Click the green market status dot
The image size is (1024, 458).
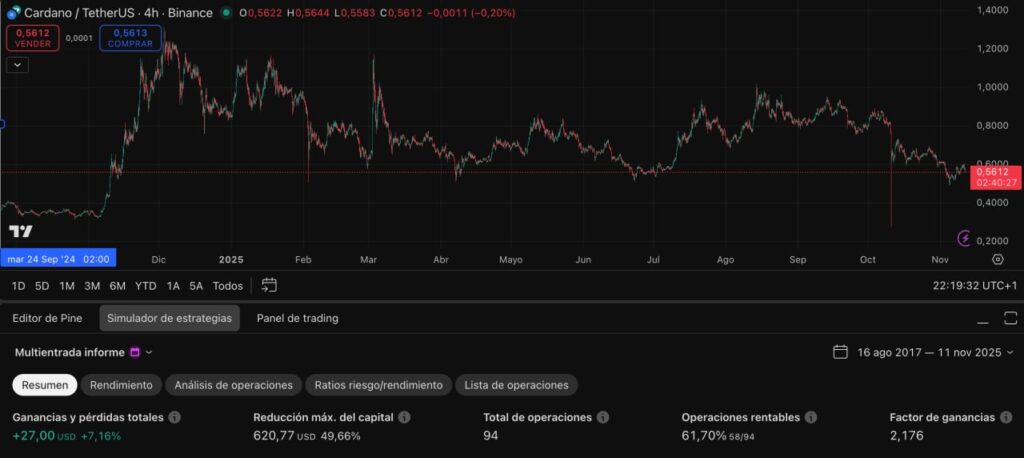(226, 12)
